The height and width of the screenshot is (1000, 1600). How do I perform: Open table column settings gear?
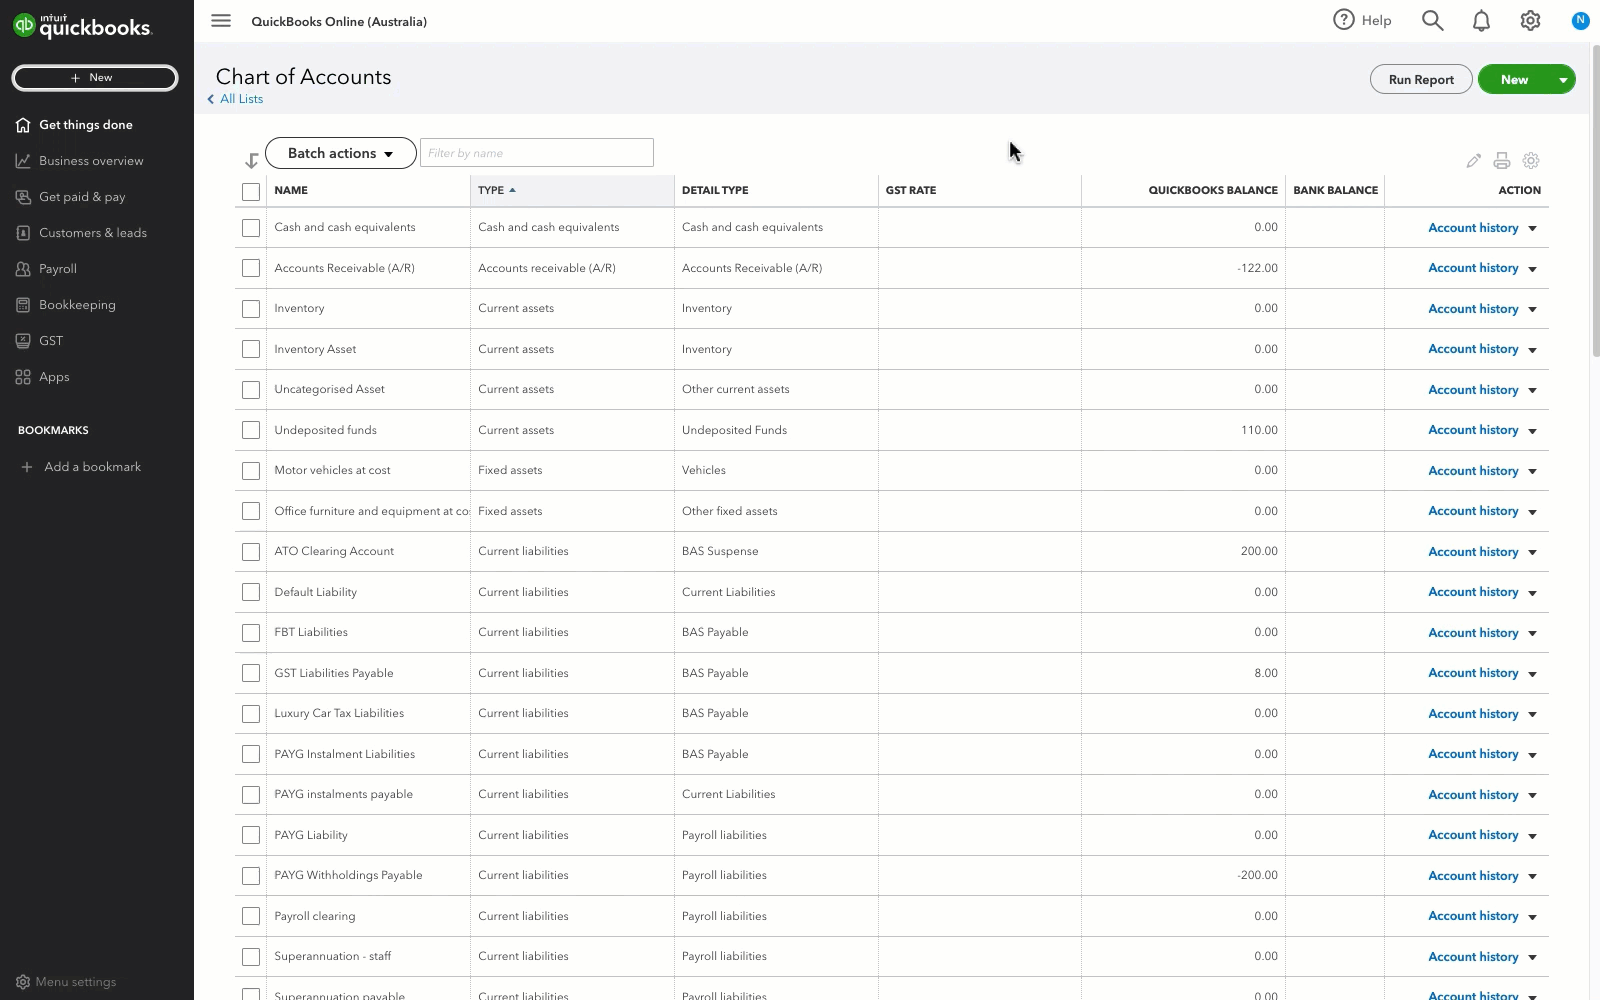(1530, 161)
